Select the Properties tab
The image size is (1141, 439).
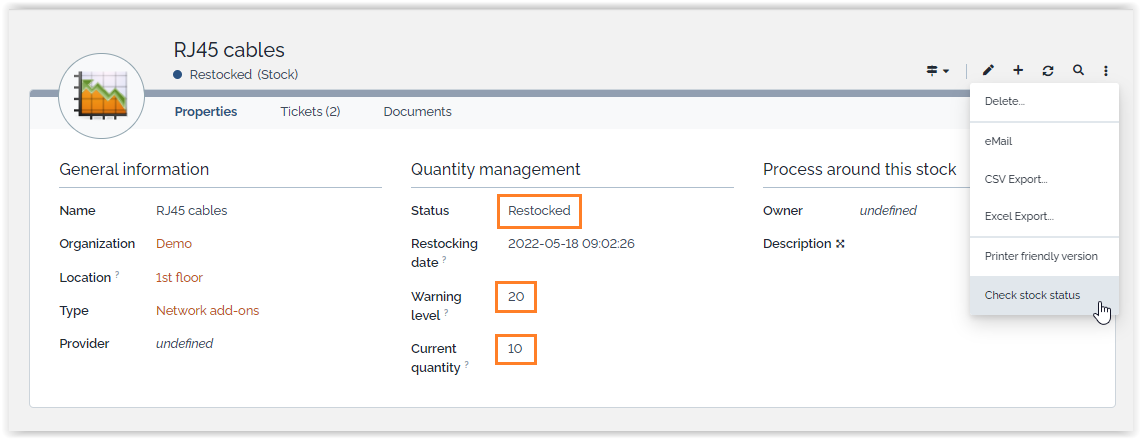point(206,112)
